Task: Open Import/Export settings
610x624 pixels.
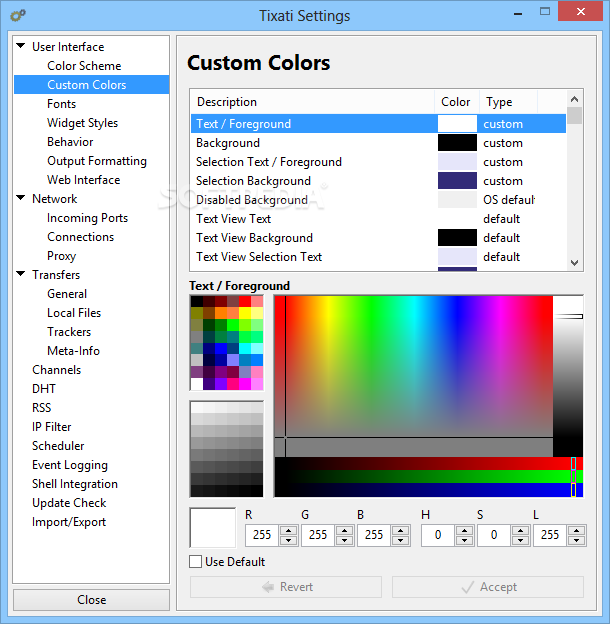Action: pyautogui.click(x=69, y=522)
